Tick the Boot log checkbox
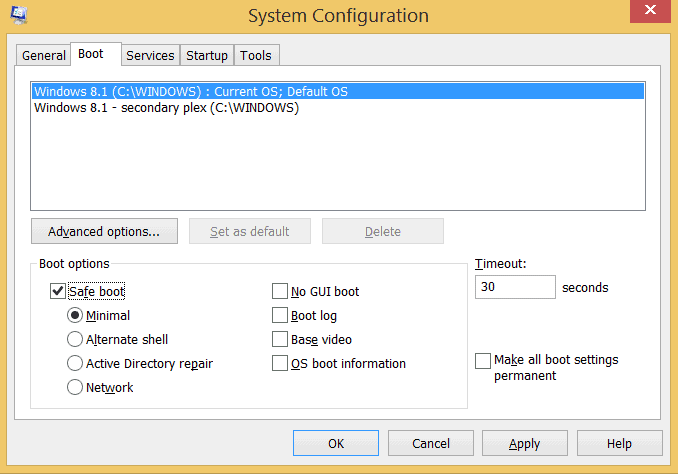This screenshot has width=678, height=475. coord(280,316)
